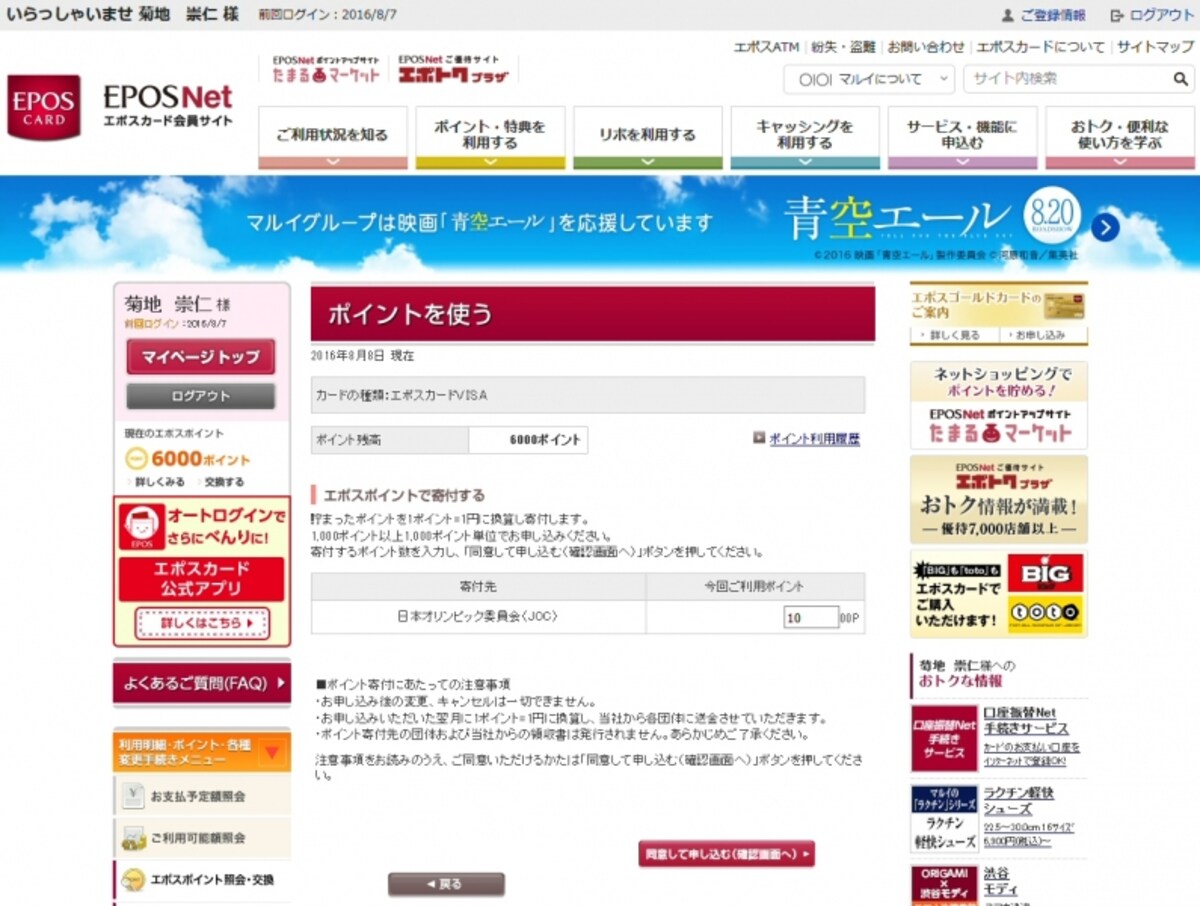Click the gray ログアウト sidebar button
1200x906 pixels.
pyautogui.click(x=200, y=396)
